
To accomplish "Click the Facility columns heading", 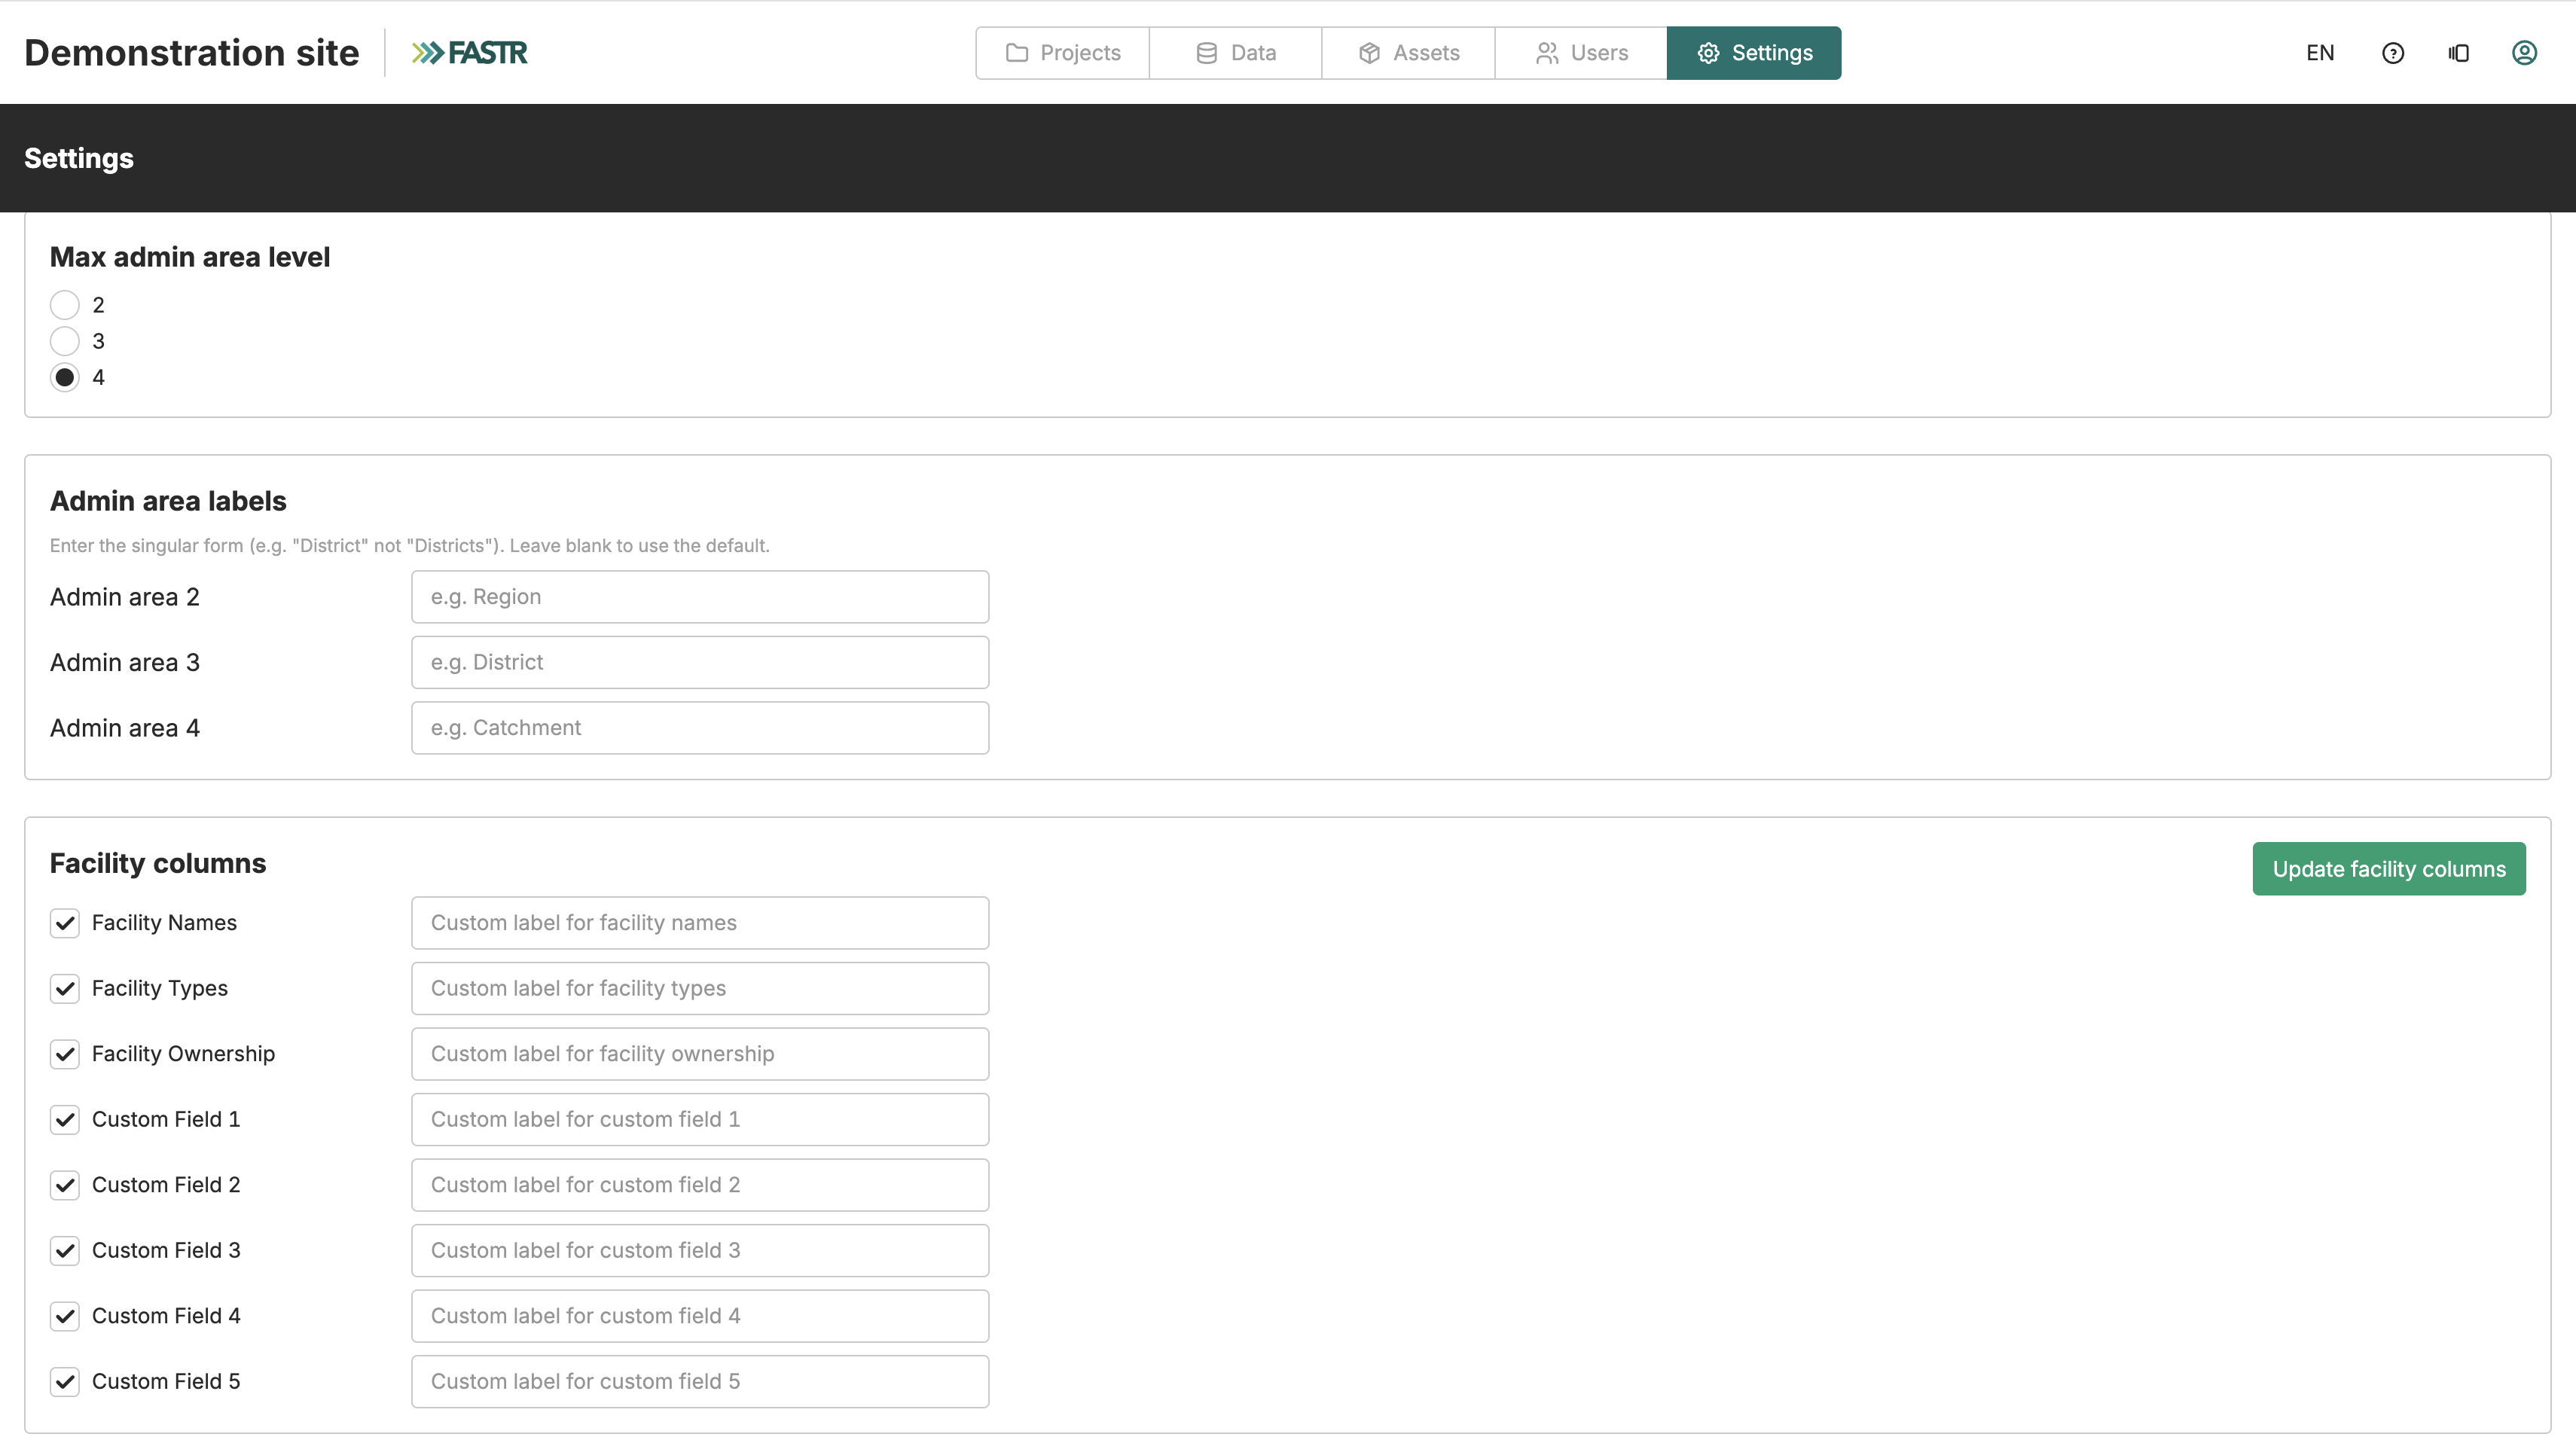I will tap(158, 863).
